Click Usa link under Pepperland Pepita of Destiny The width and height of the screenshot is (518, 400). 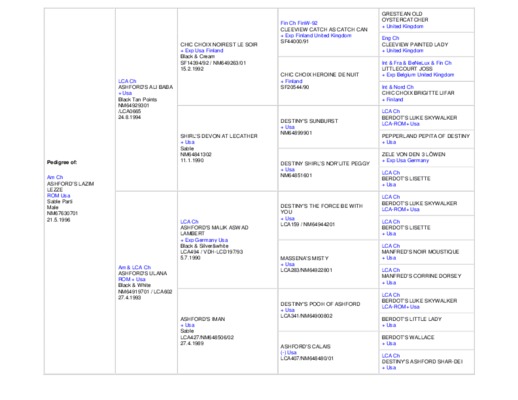(x=389, y=142)
